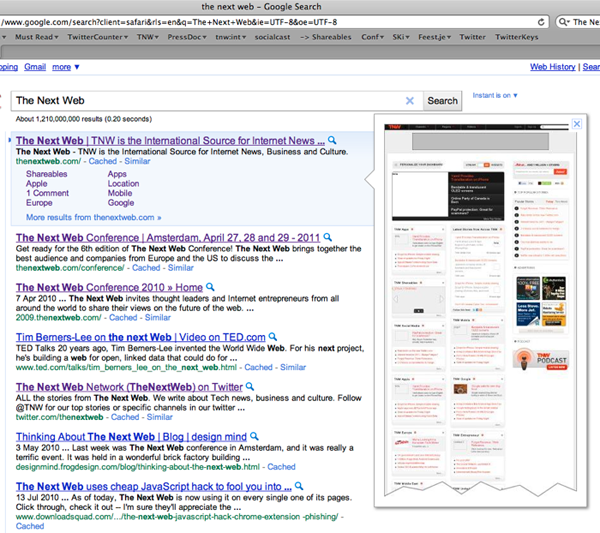Open JavaScript hack article result
Viewport: 600px width, 533px height.
coord(154,486)
